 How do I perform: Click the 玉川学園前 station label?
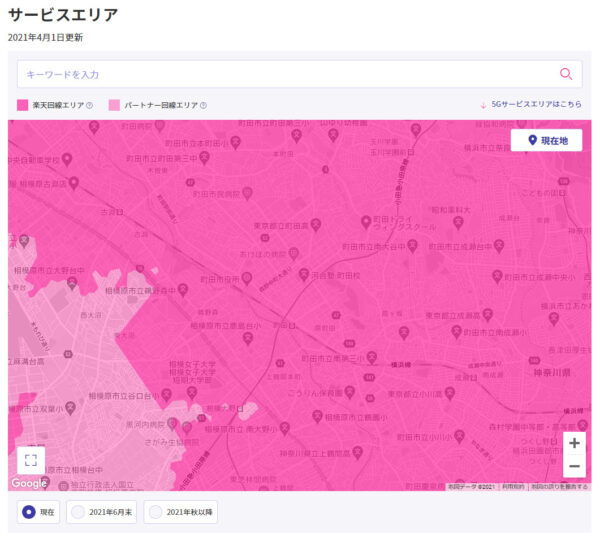point(392,152)
